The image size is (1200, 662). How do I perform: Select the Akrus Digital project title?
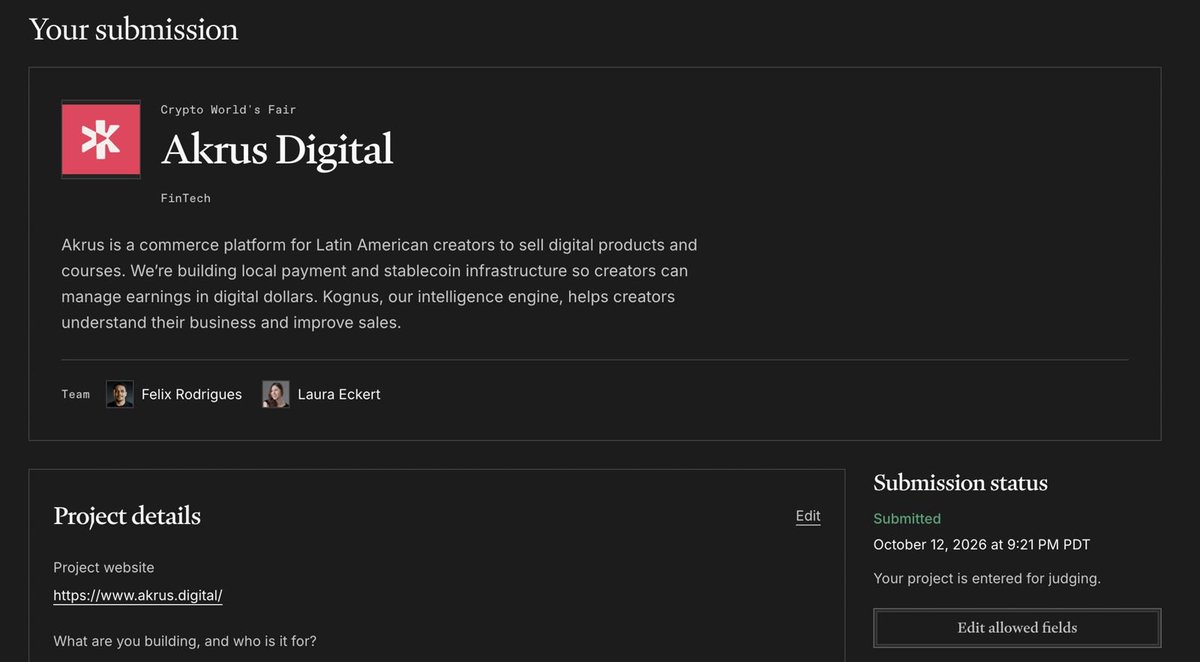tap(277, 150)
